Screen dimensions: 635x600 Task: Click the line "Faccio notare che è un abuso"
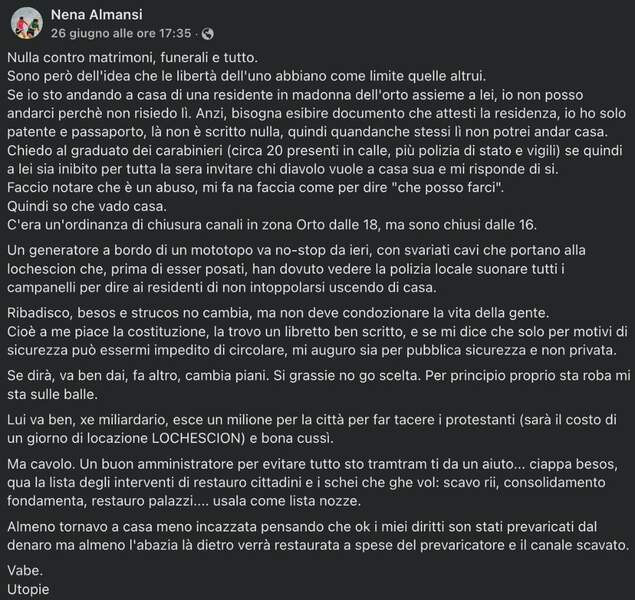tap(230, 186)
